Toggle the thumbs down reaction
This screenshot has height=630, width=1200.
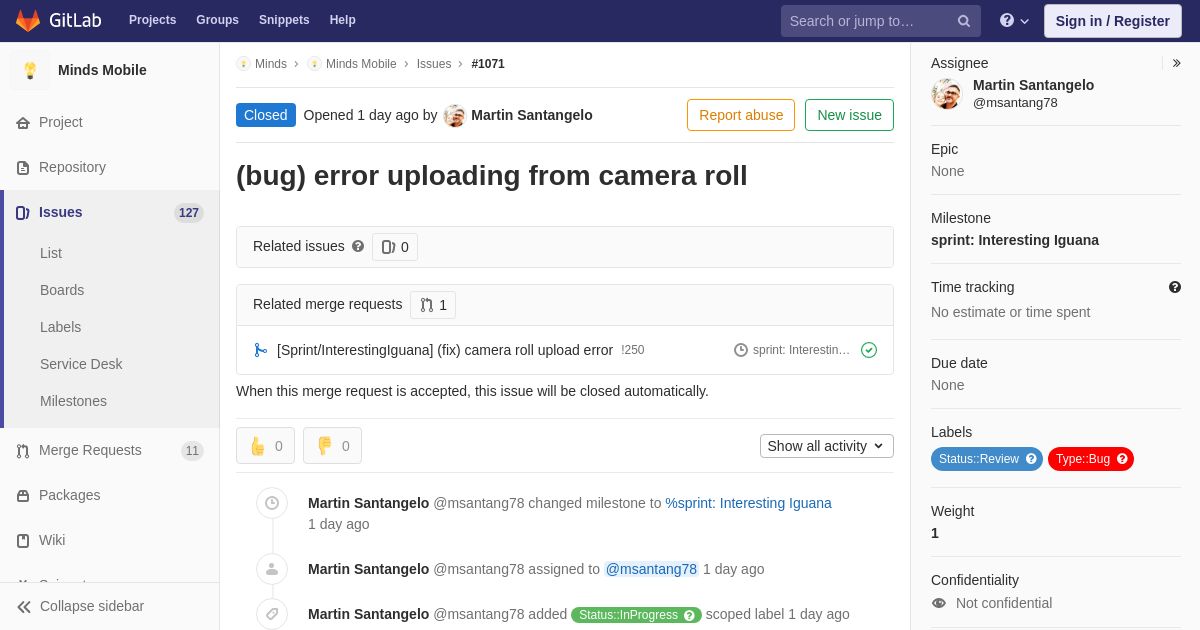332,446
